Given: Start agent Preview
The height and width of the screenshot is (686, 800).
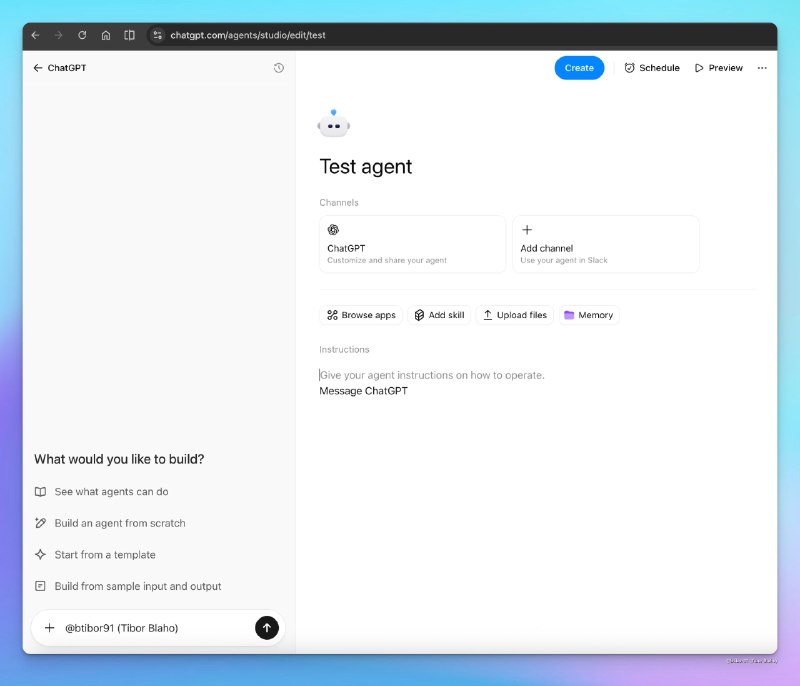Looking at the screenshot, I should pos(719,68).
